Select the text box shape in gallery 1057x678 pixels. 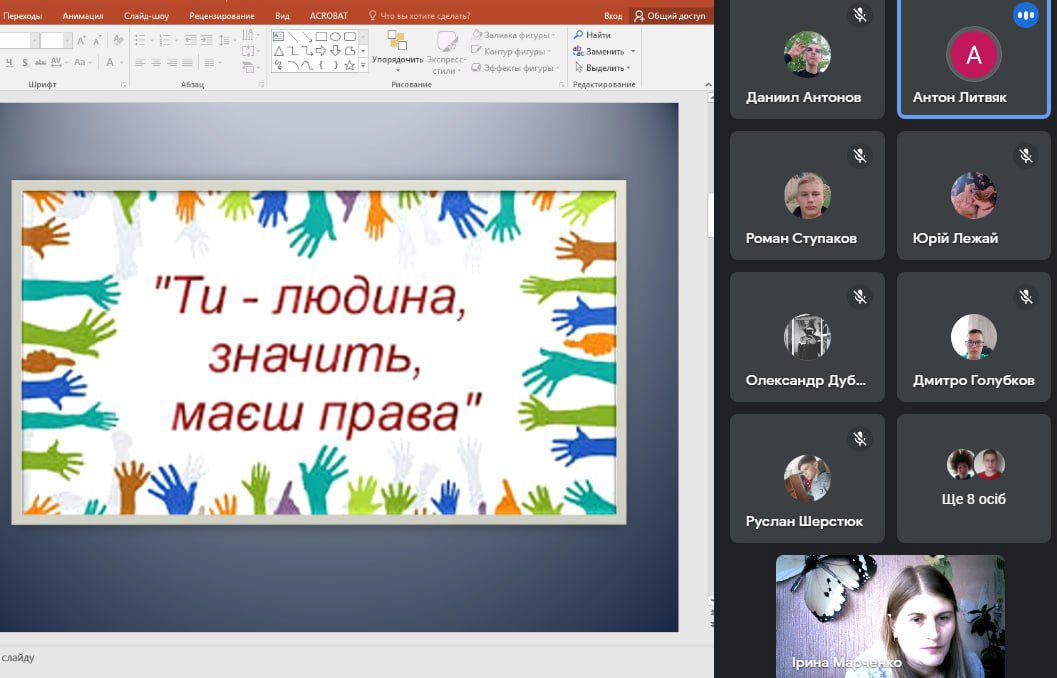278,36
